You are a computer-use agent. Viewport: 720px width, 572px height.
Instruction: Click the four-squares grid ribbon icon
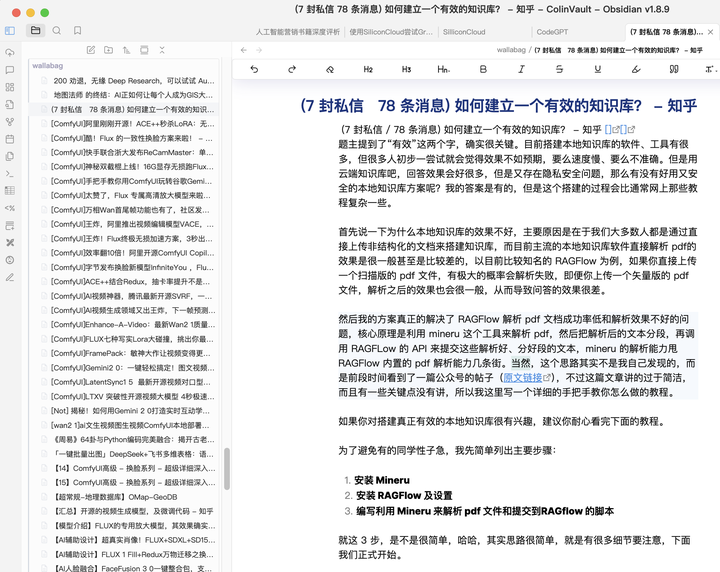pos(10,87)
